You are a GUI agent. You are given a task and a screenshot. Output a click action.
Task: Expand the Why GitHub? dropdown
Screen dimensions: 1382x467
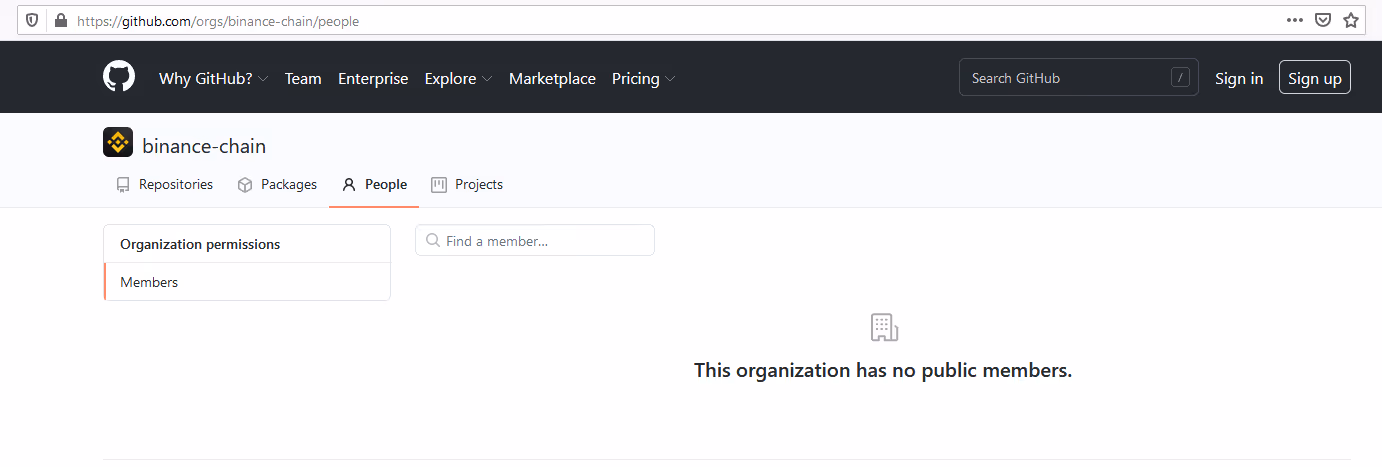213,78
